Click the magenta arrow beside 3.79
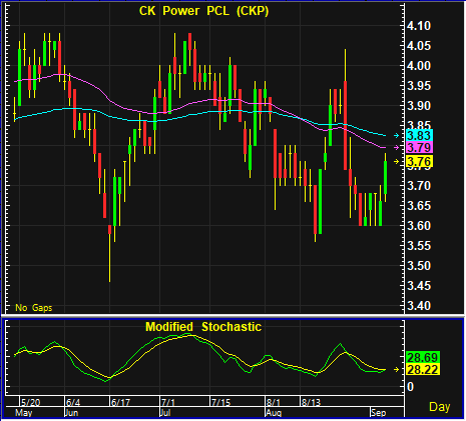This screenshot has width=466, height=421. tap(396, 147)
